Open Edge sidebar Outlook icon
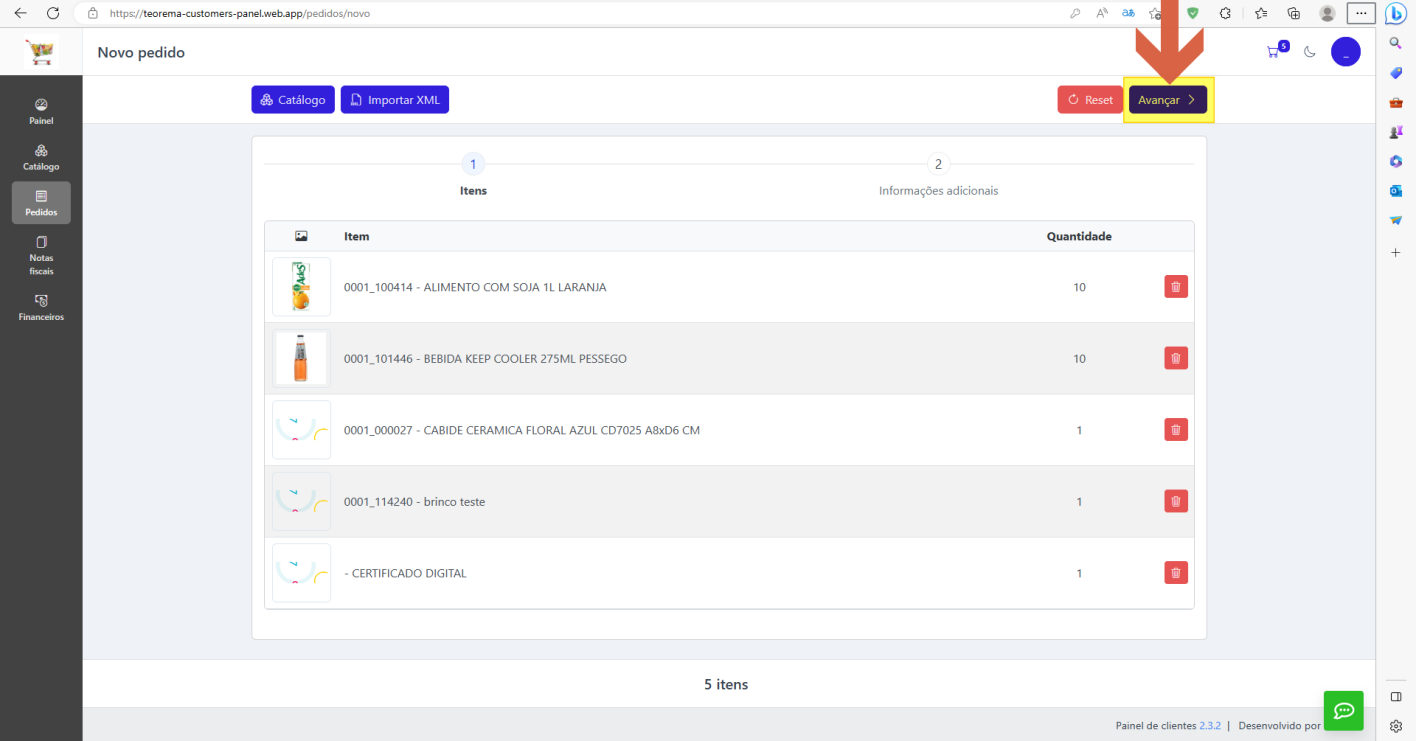Viewport: 1416px width, 741px height. (x=1396, y=190)
